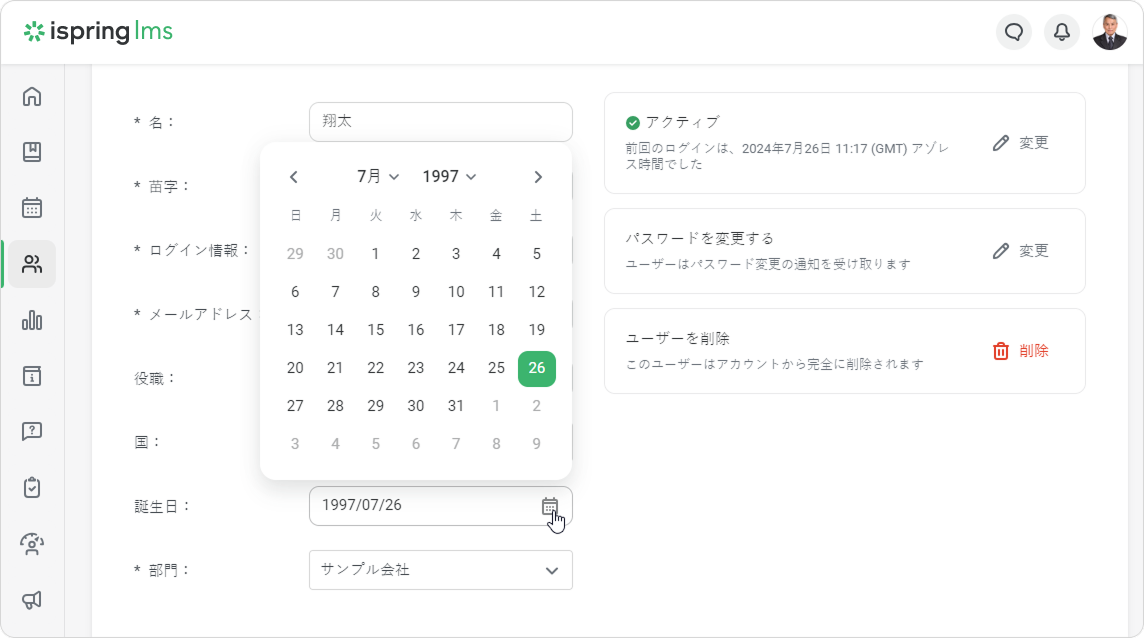1144x638 pixels.
Task: Expand the 1997 year dropdown
Action: 449,177
